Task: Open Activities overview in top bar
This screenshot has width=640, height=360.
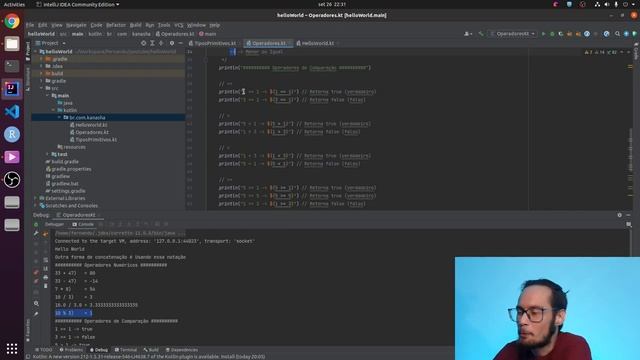Action: tap(14, 4)
